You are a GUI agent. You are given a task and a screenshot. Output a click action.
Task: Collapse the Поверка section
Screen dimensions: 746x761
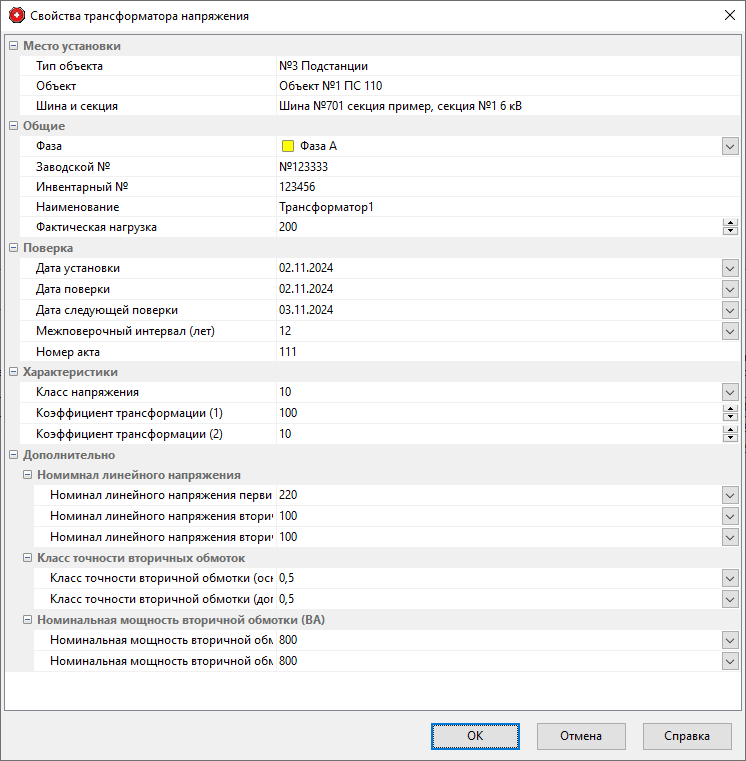pos(13,248)
